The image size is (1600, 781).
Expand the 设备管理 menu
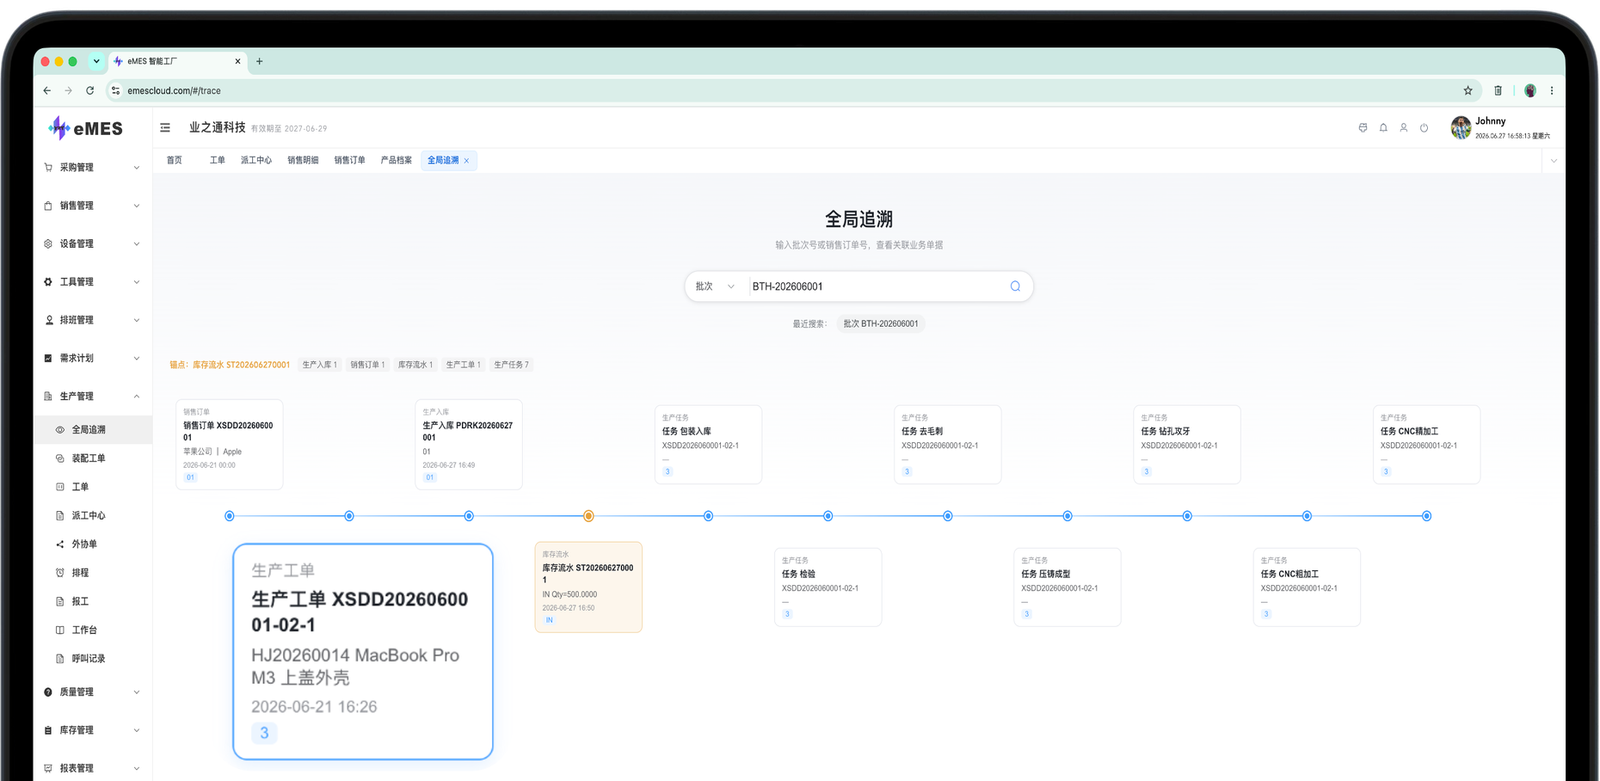93,243
